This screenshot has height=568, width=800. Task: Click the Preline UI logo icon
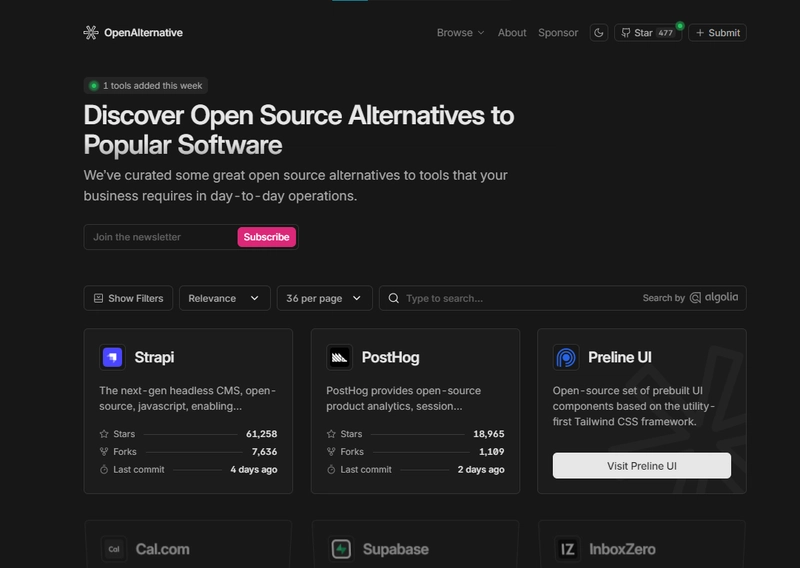(x=566, y=357)
